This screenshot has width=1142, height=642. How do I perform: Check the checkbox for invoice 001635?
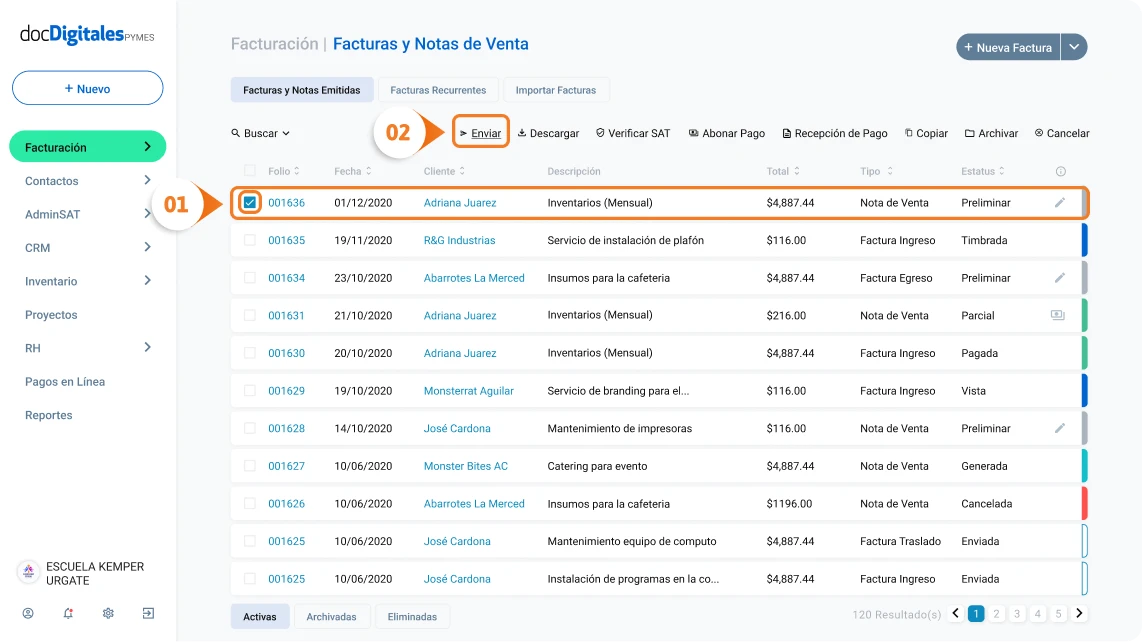pyautogui.click(x=250, y=240)
